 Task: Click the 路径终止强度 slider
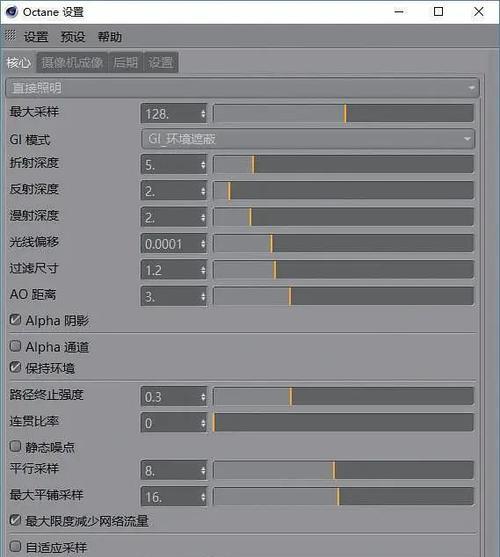(x=343, y=396)
